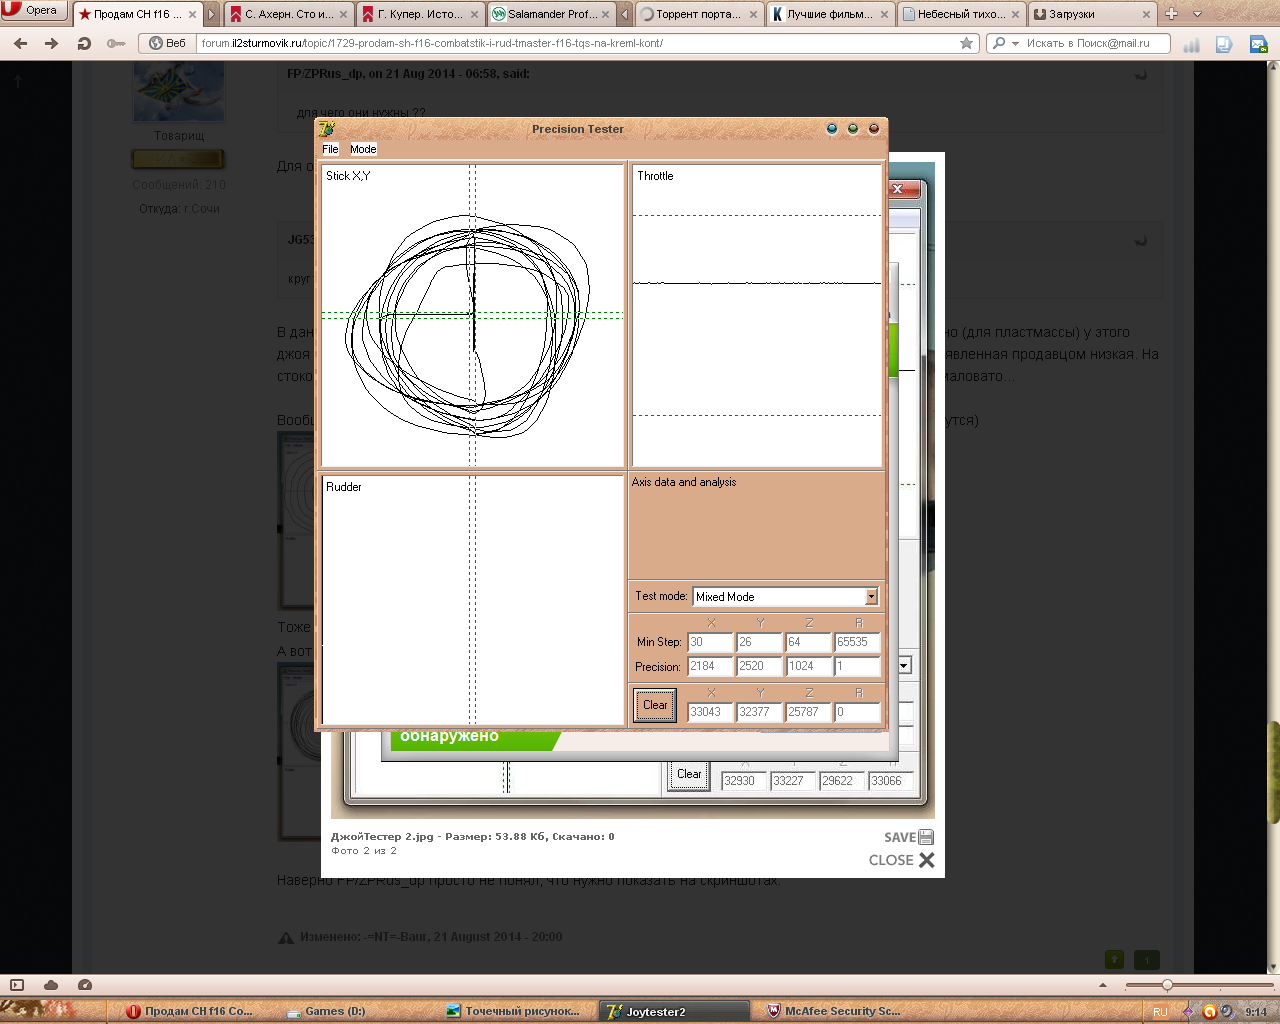Toggle the Opera panel icon in the status bar
This screenshot has width=1280, height=1024.
point(17,985)
